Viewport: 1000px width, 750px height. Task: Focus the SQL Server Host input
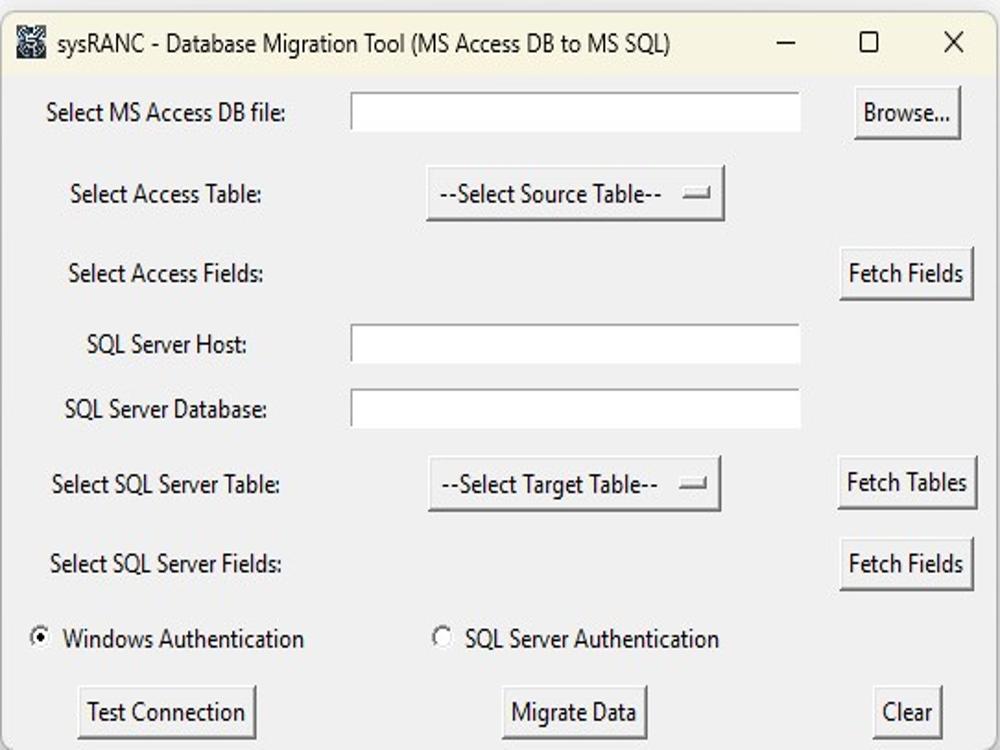[575, 344]
